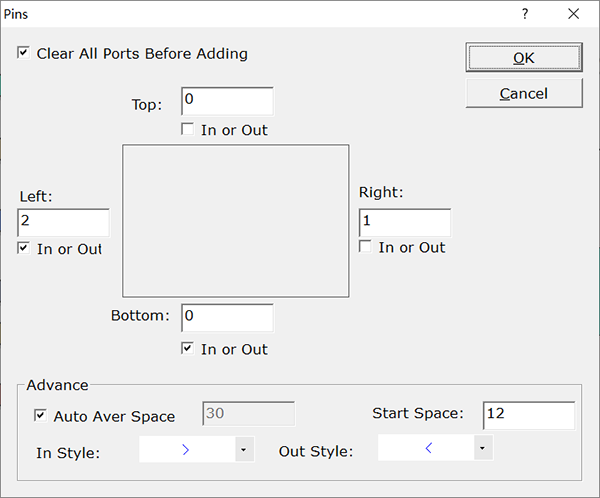
Task: Click the Start Space input field
Action: 529,415
